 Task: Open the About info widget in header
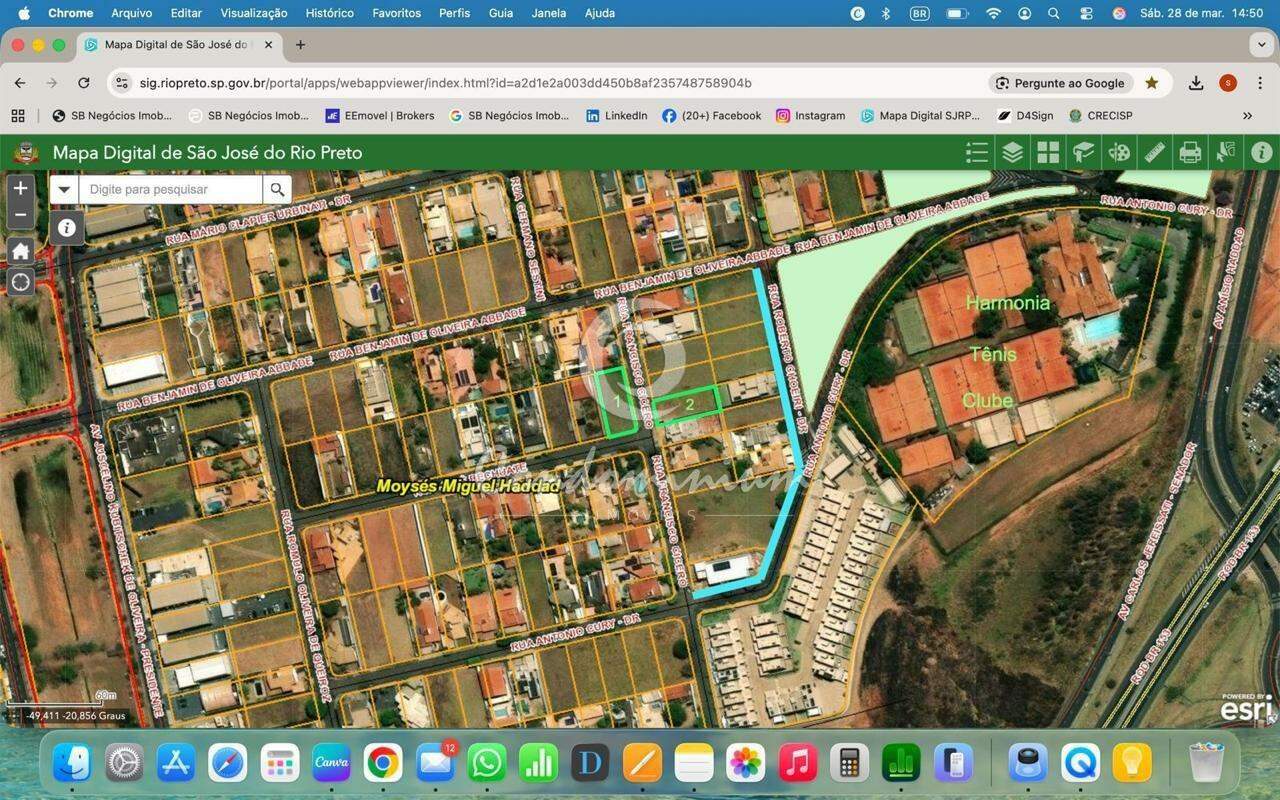1262,152
